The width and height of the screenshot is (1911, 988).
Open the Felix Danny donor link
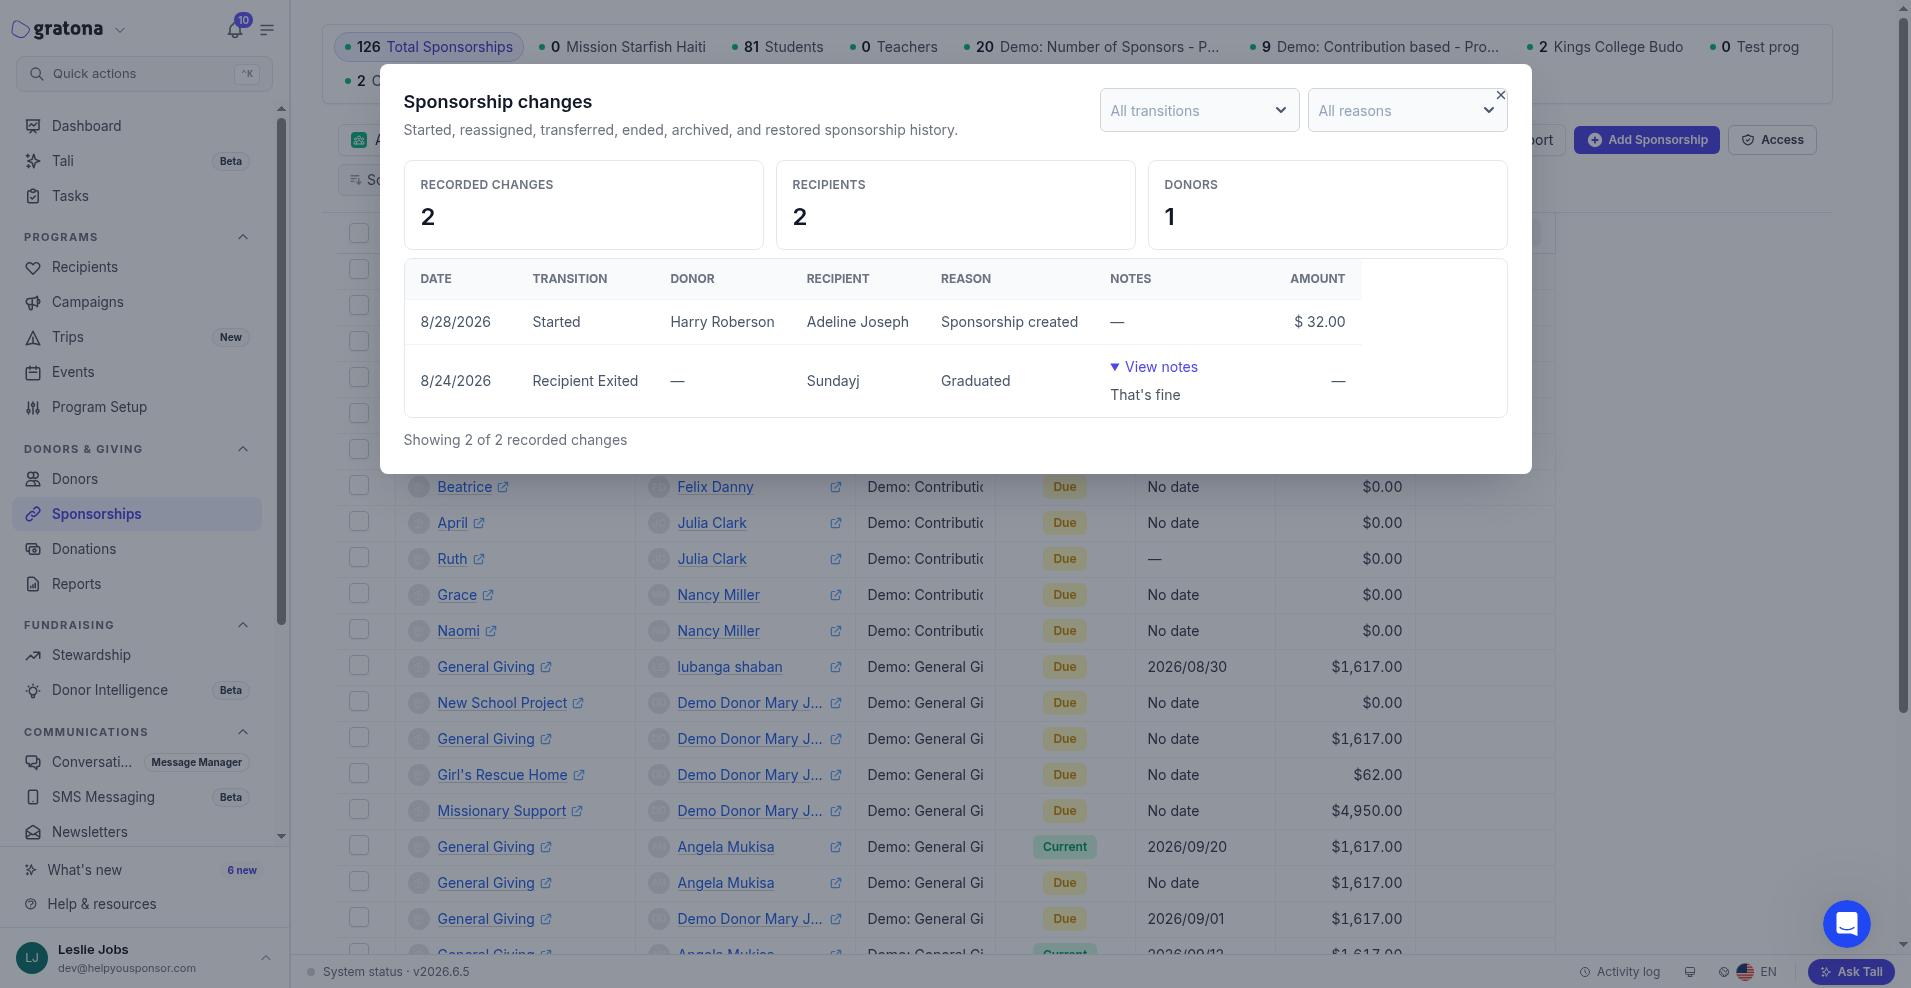(715, 487)
